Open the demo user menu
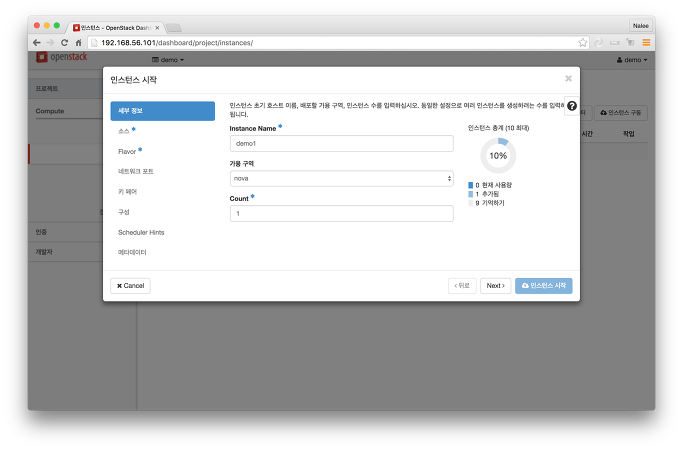The image size is (683, 450). (632, 60)
